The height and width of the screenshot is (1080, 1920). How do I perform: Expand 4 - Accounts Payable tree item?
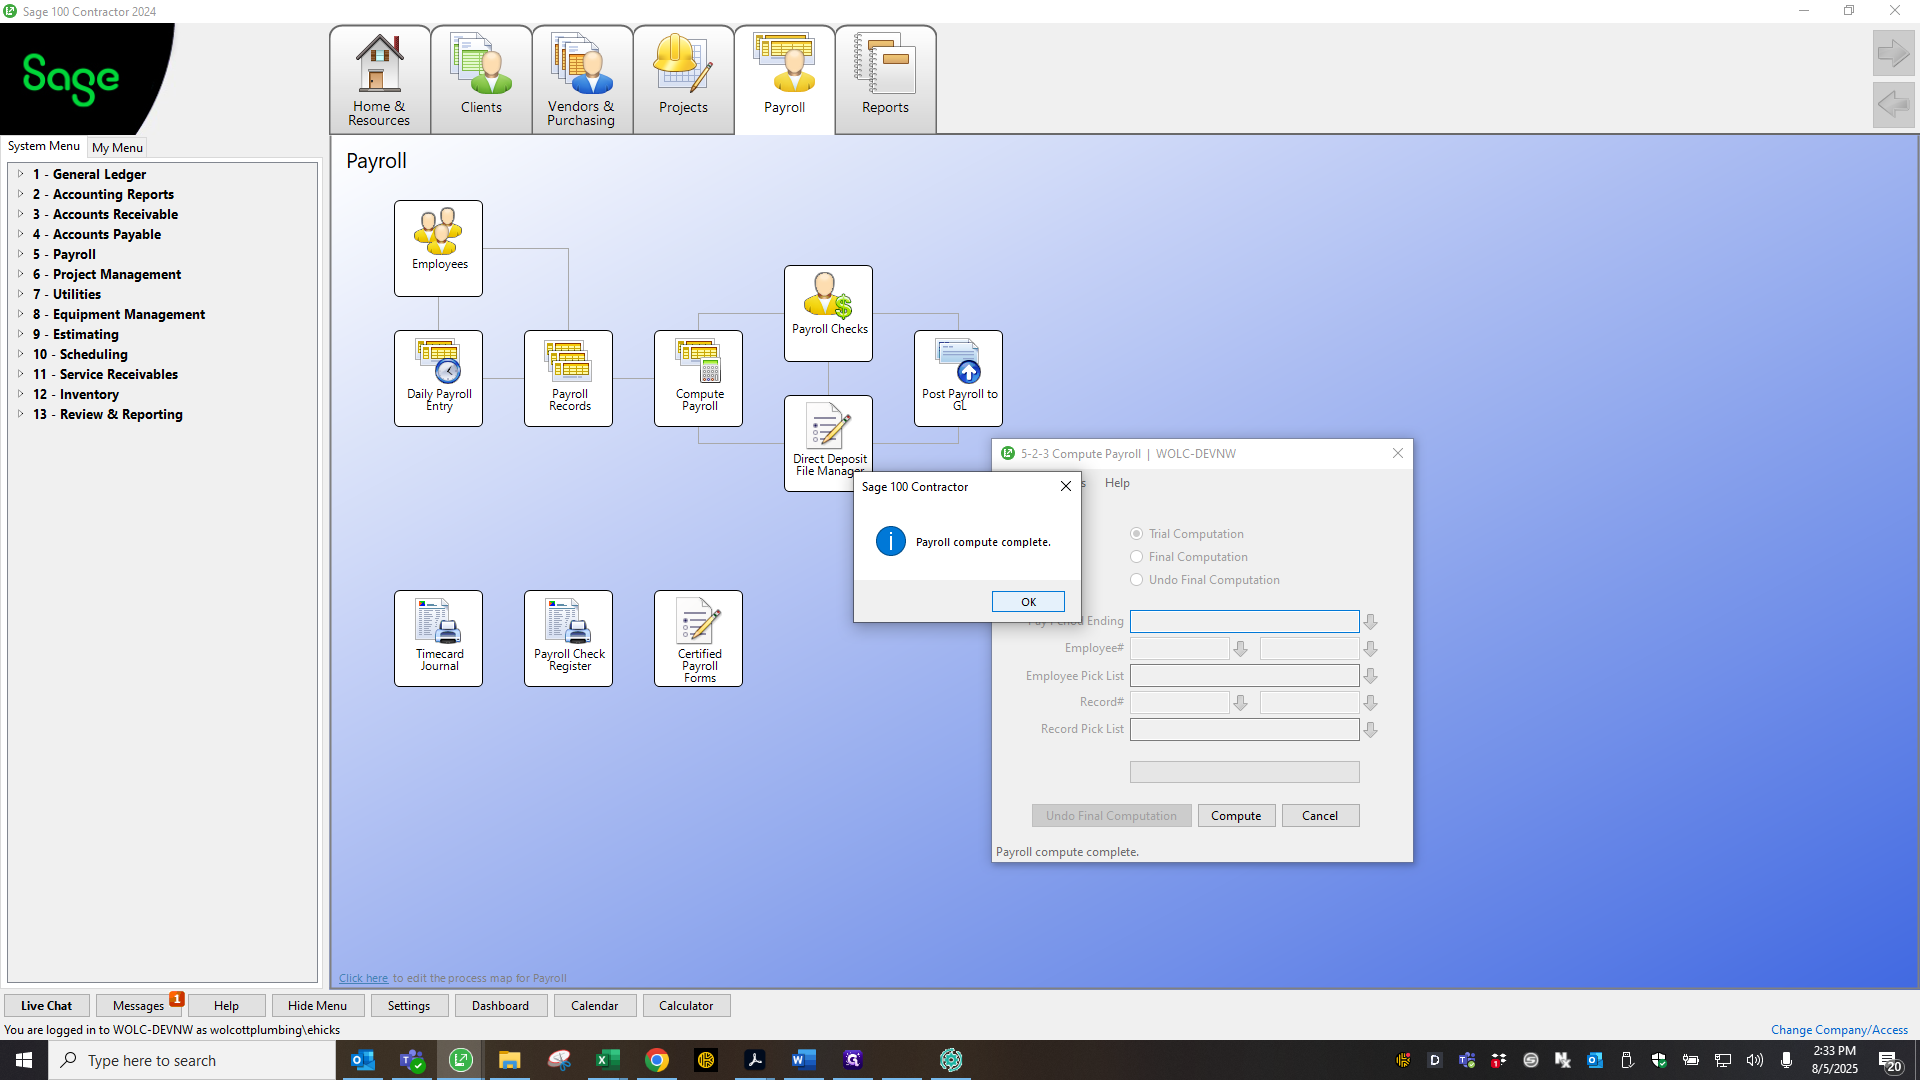20,234
